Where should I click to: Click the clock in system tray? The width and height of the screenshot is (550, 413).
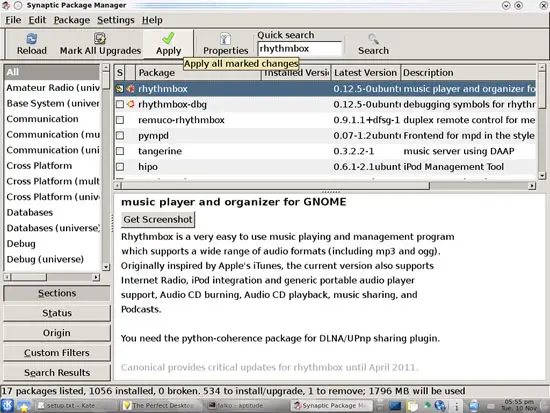click(519, 405)
